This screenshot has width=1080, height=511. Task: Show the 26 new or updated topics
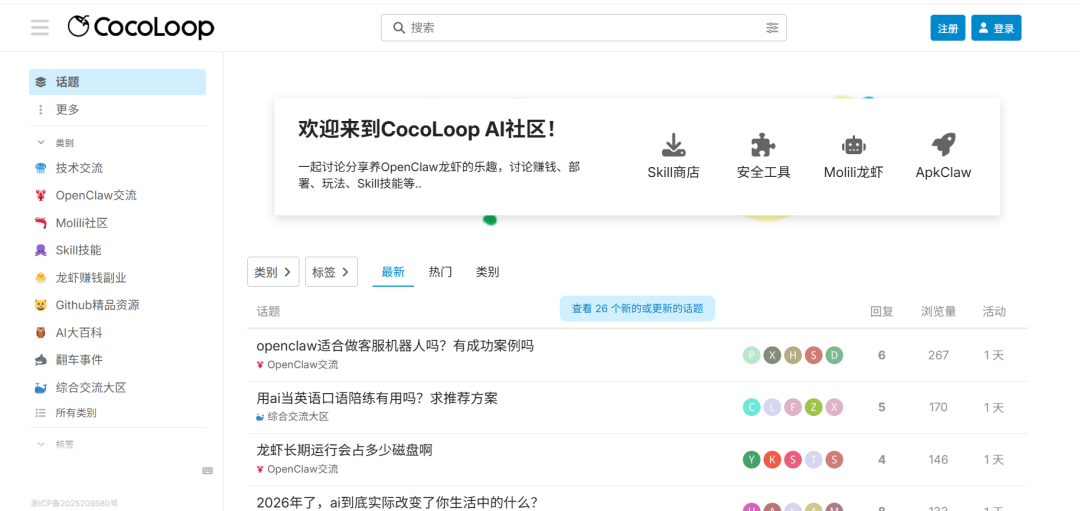coord(637,309)
